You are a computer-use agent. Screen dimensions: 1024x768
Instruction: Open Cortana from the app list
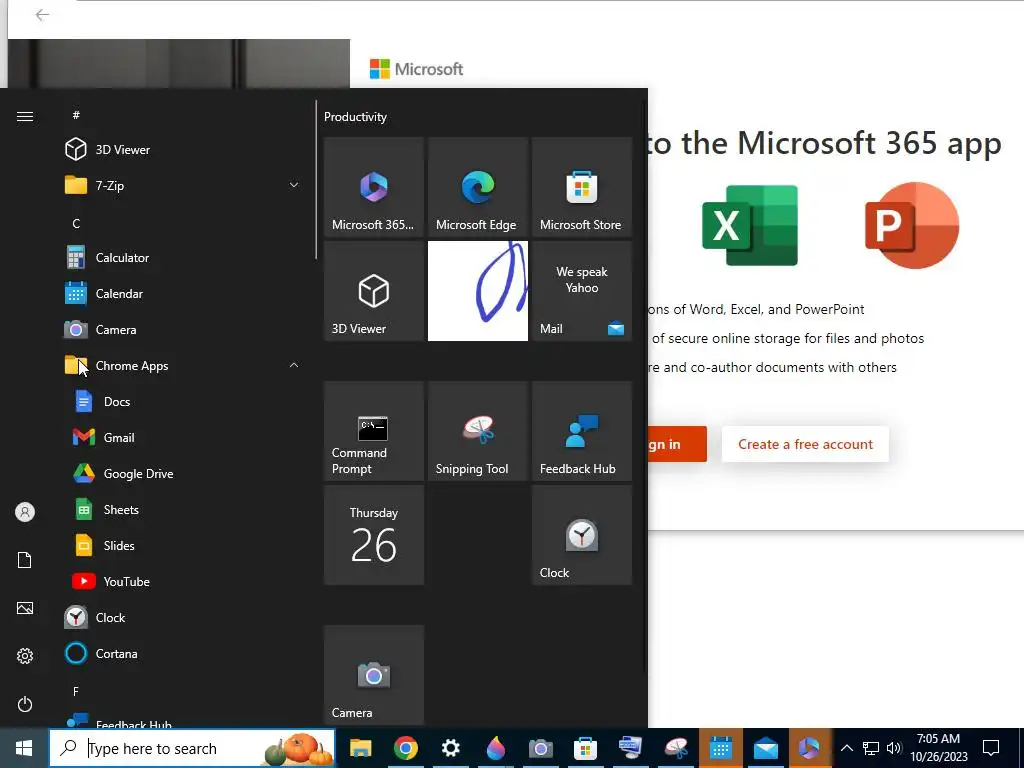coord(183,653)
